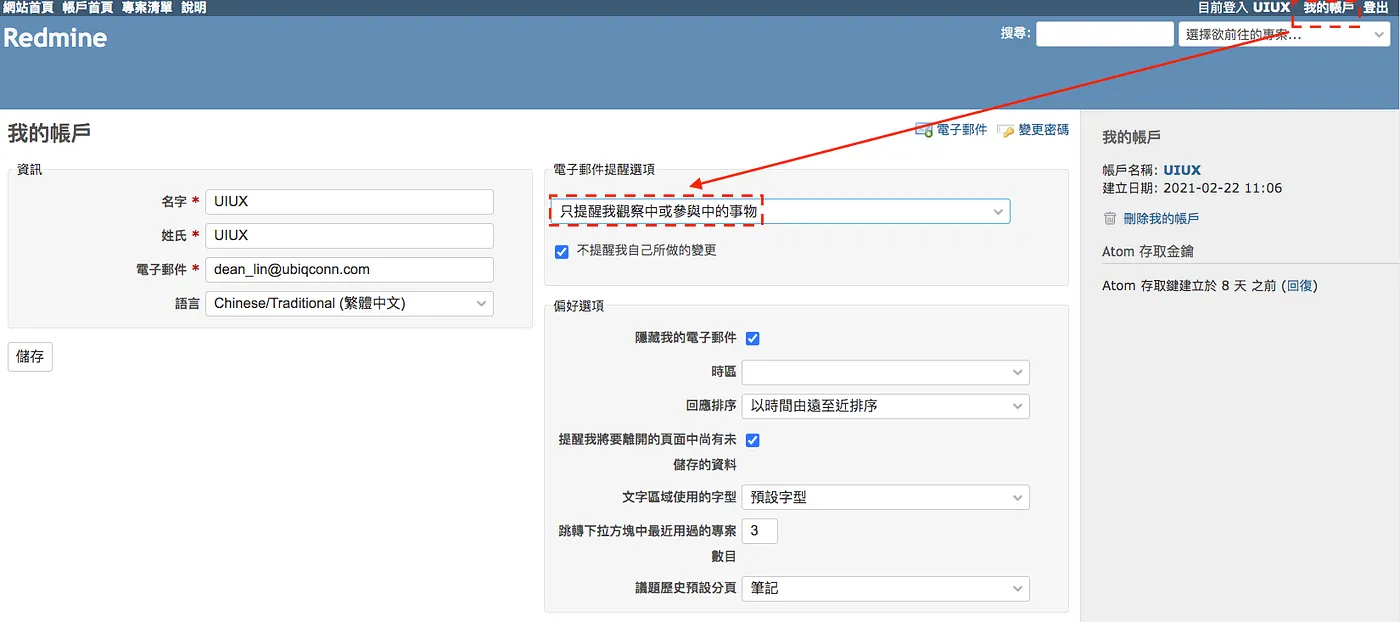Click the Redmine header title
Image resolution: width=1400 pixels, height=622 pixels.
[55, 39]
